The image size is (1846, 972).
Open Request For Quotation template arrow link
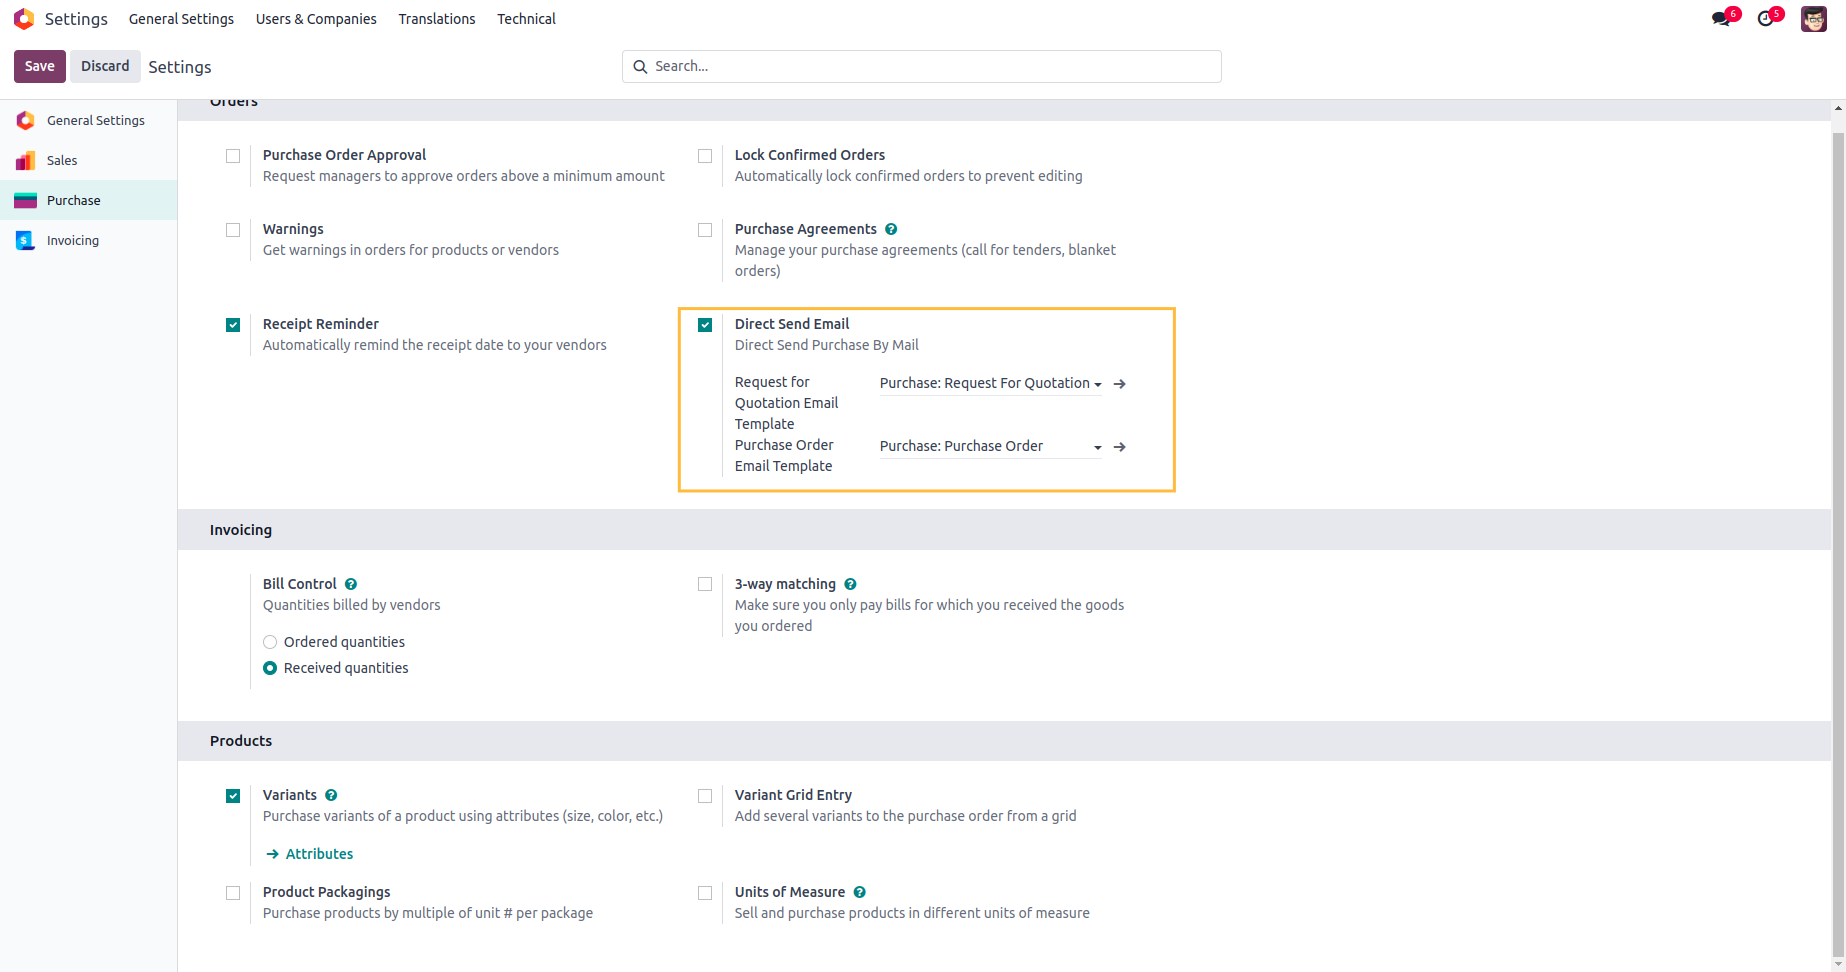tap(1120, 384)
